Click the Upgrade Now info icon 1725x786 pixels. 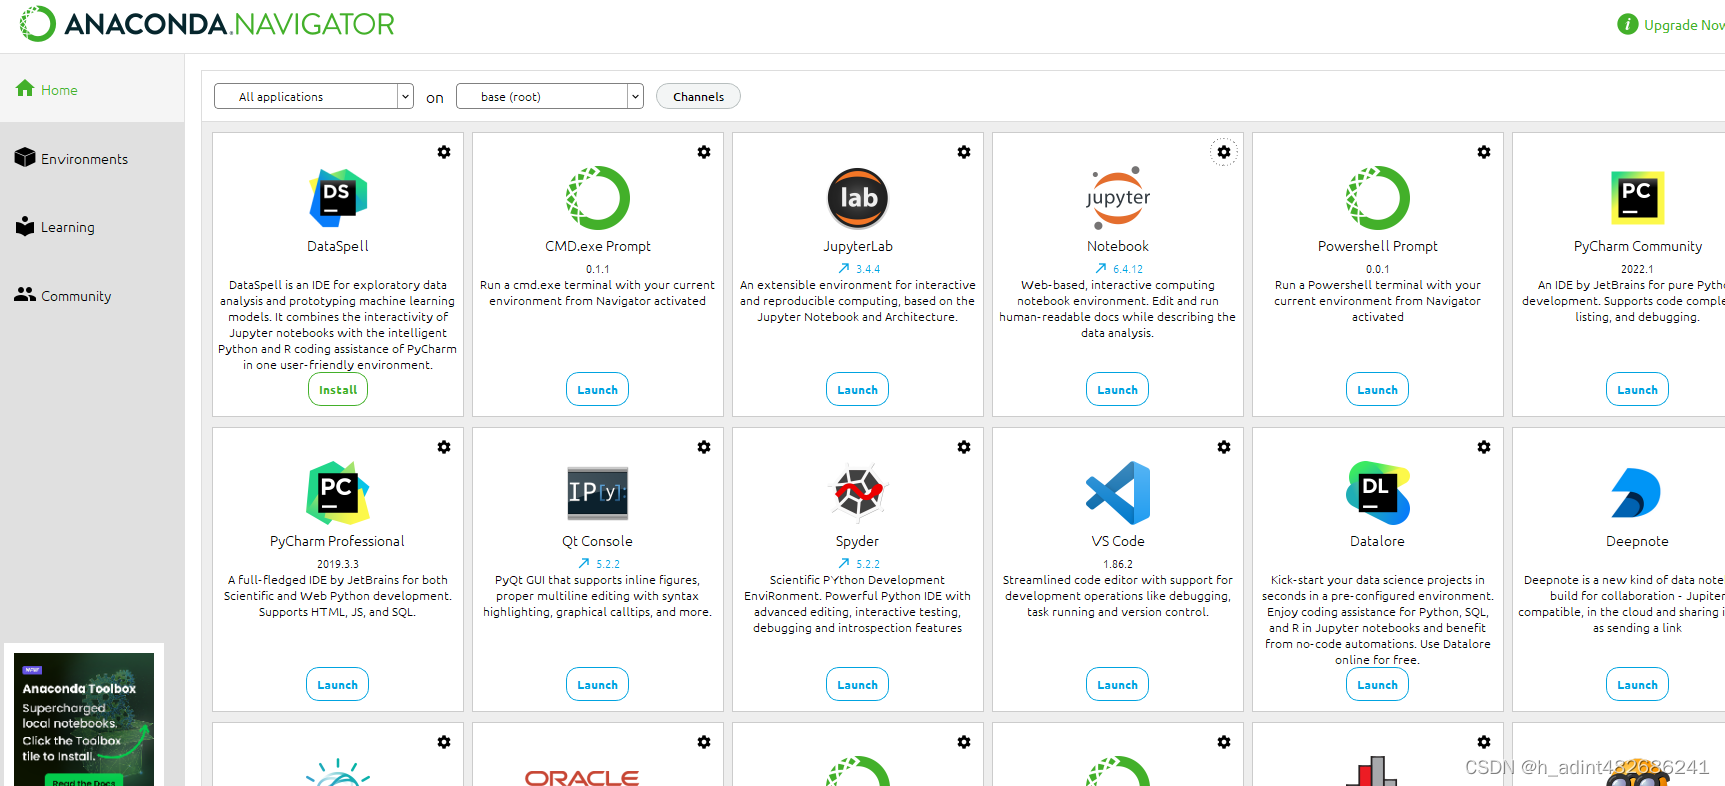1627,24
